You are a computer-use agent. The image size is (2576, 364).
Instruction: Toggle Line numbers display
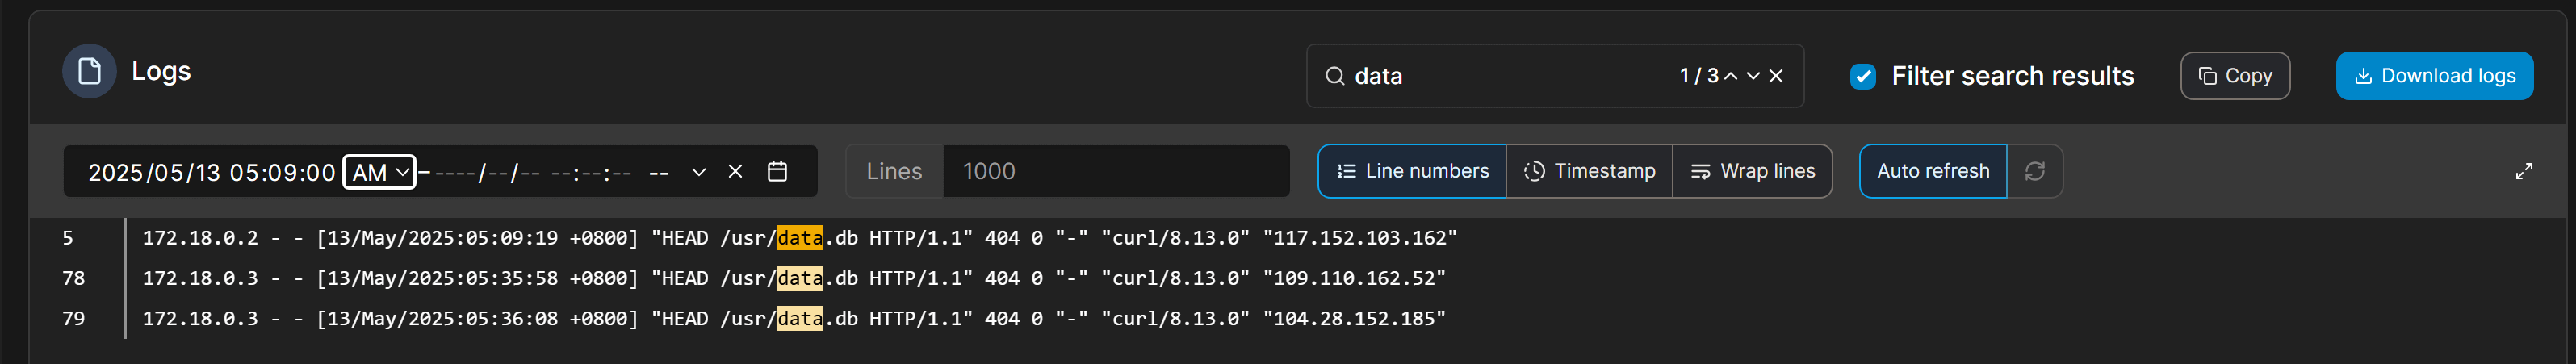[x=1412, y=171]
